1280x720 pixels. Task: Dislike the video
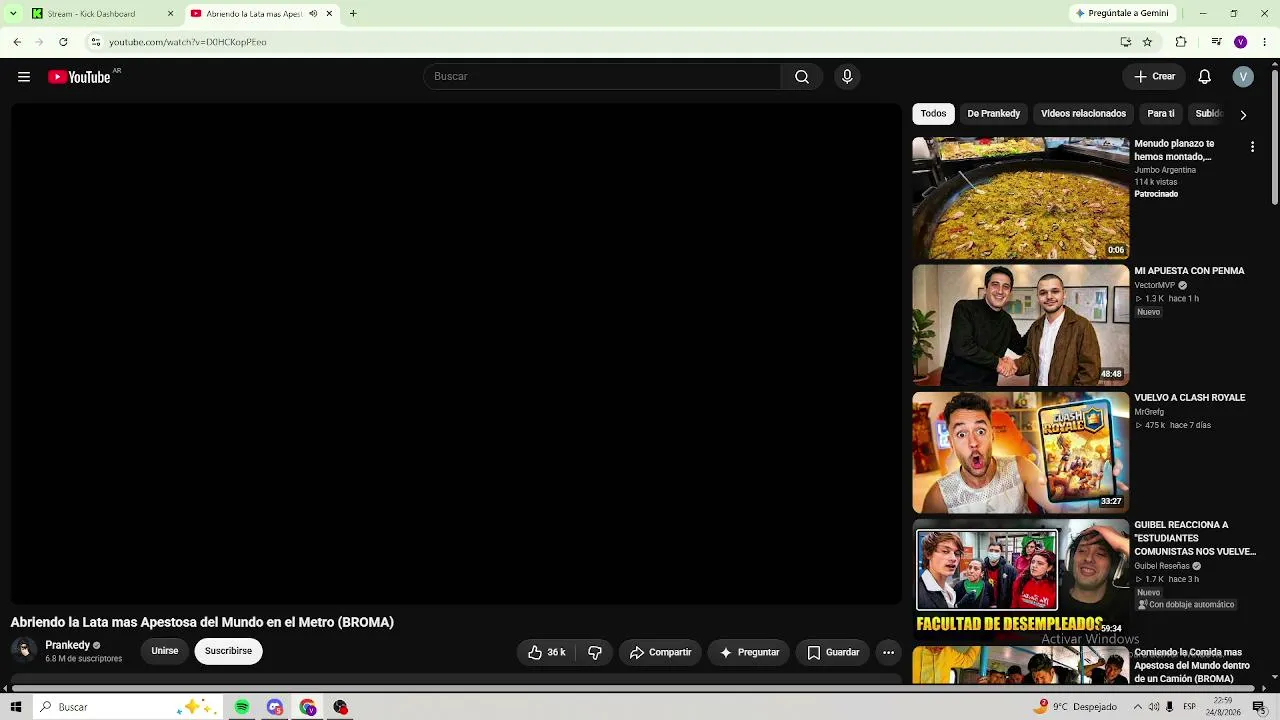pos(595,652)
